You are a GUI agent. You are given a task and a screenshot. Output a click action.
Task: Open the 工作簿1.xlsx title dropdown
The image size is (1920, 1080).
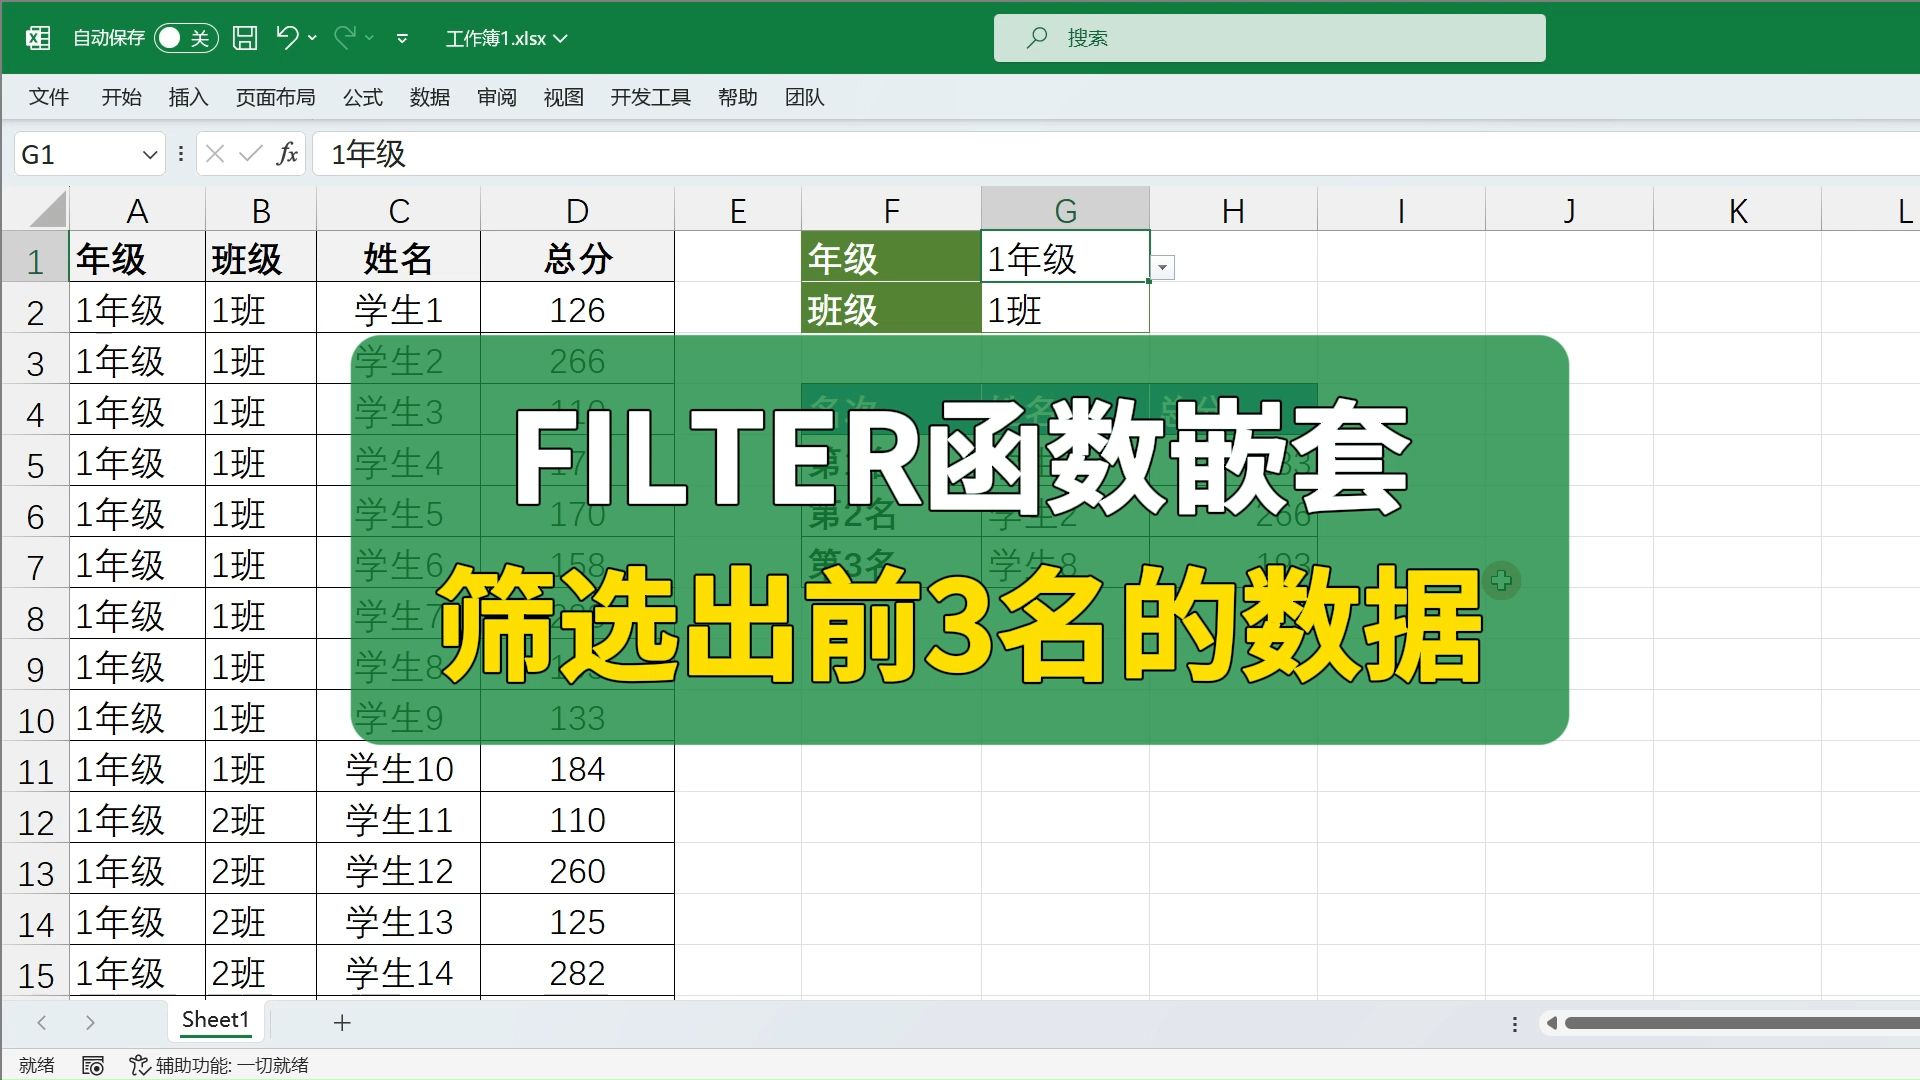(562, 39)
